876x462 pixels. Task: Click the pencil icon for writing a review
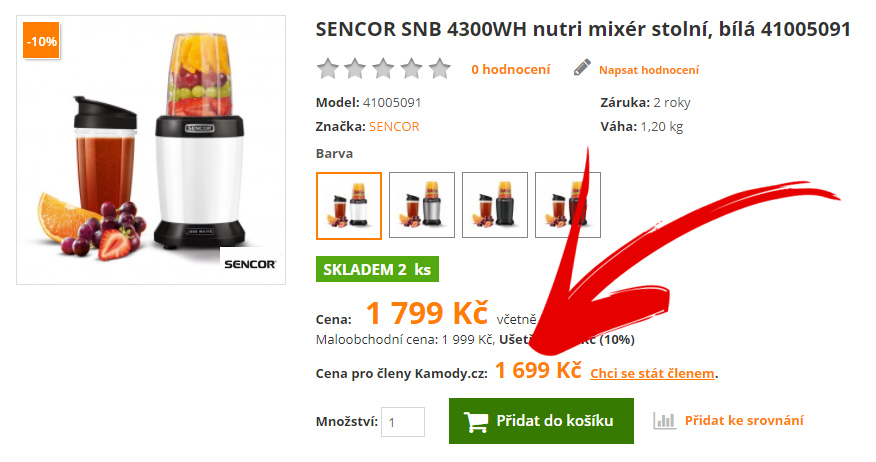[x=582, y=68]
